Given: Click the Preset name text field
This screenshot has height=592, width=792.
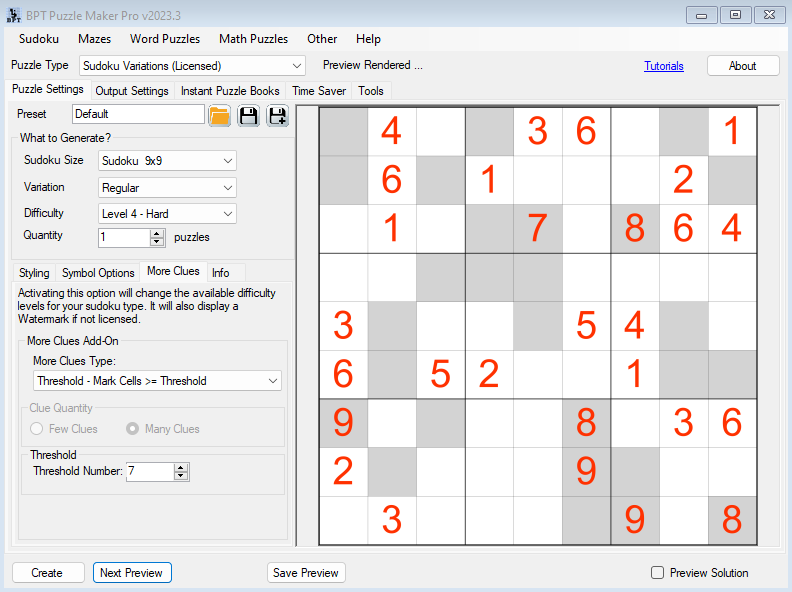Looking at the screenshot, I should point(138,114).
